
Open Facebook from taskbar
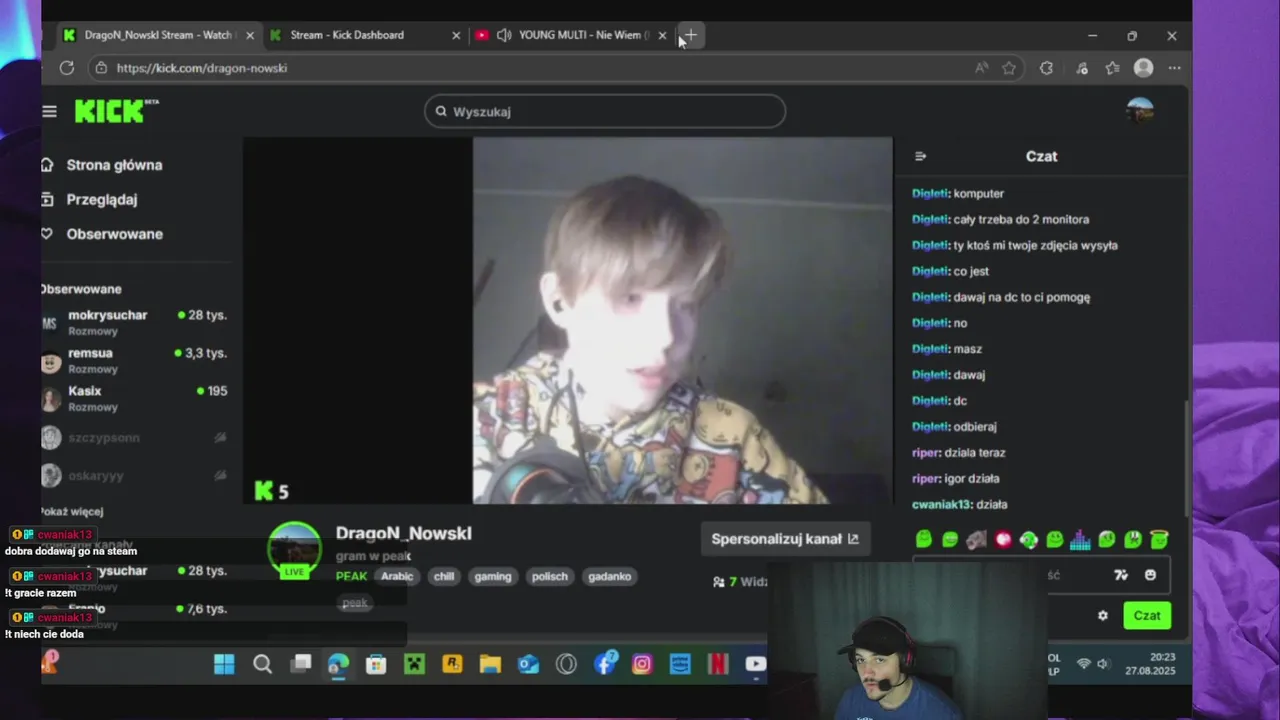(x=605, y=663)
